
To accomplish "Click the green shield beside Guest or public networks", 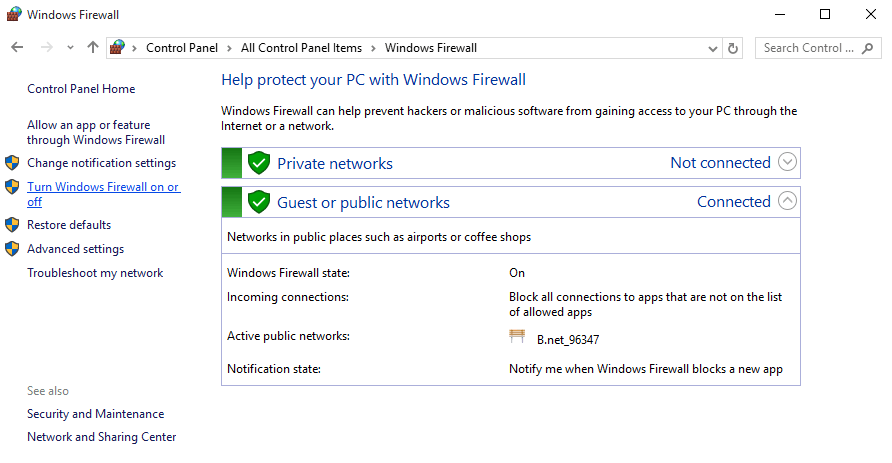I will point(259,202).
